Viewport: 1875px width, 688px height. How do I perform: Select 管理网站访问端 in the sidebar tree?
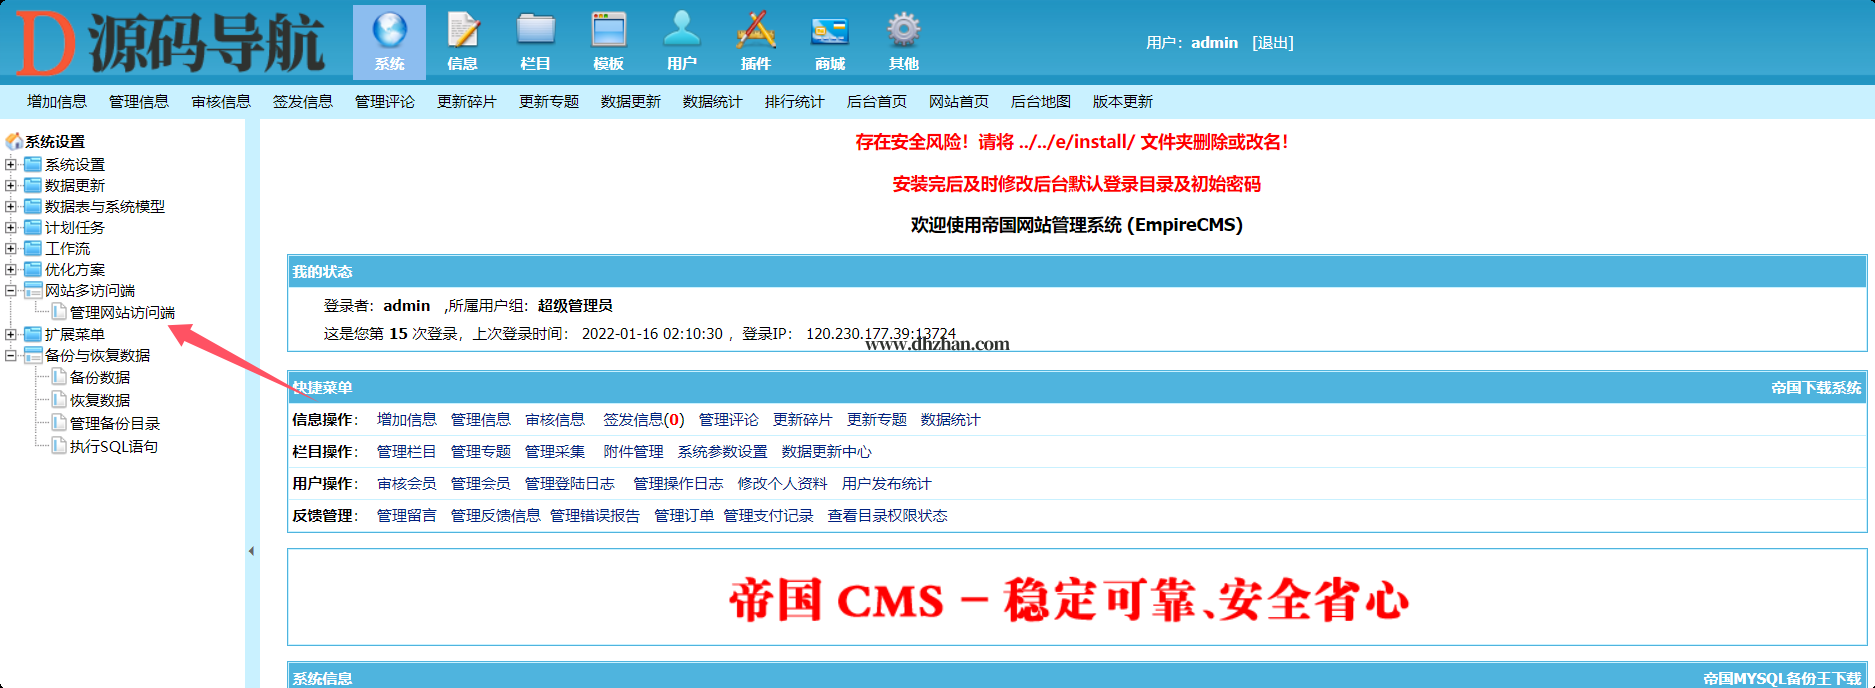tap(122, 313)
